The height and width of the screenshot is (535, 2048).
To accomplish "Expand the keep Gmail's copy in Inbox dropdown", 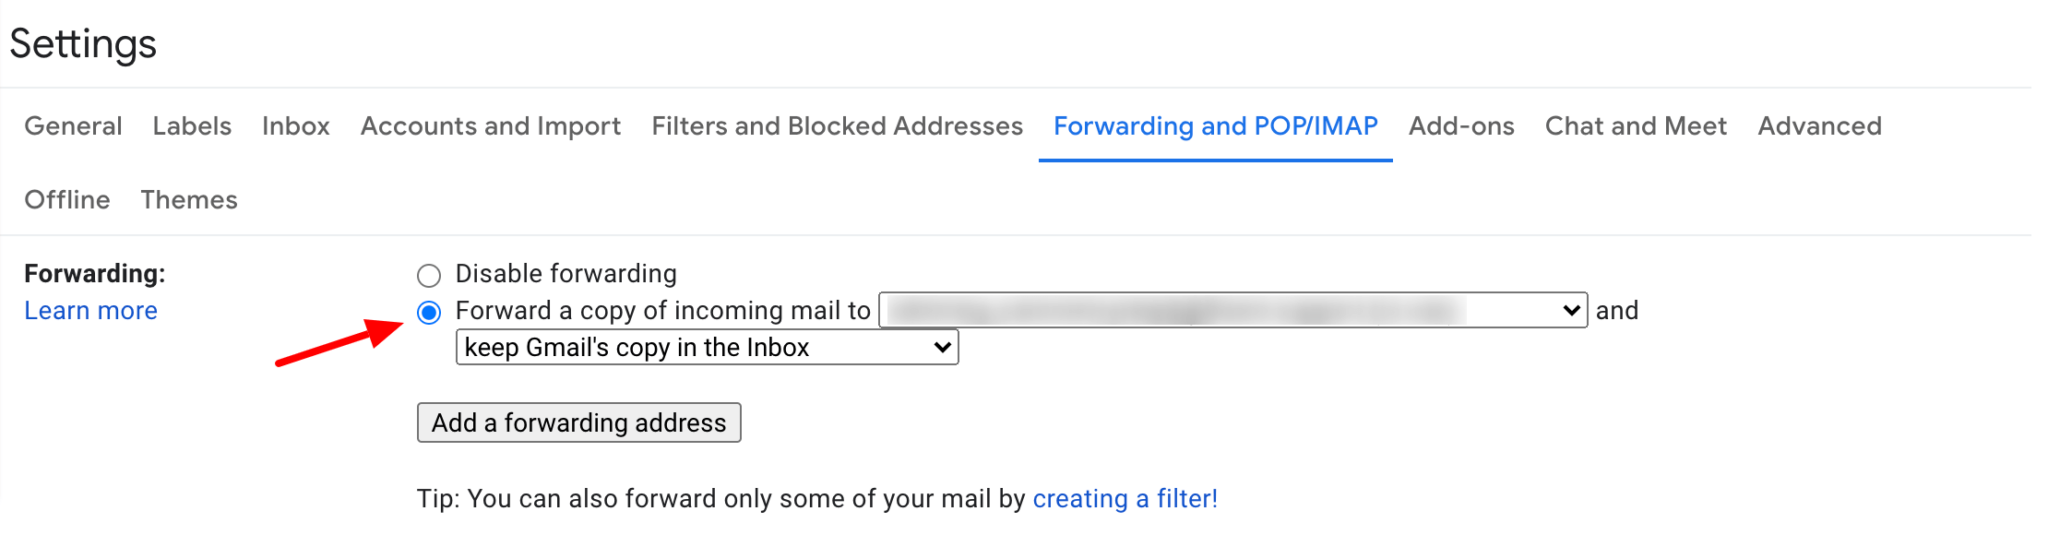I will pyautogui.click(x=707, y=348).
